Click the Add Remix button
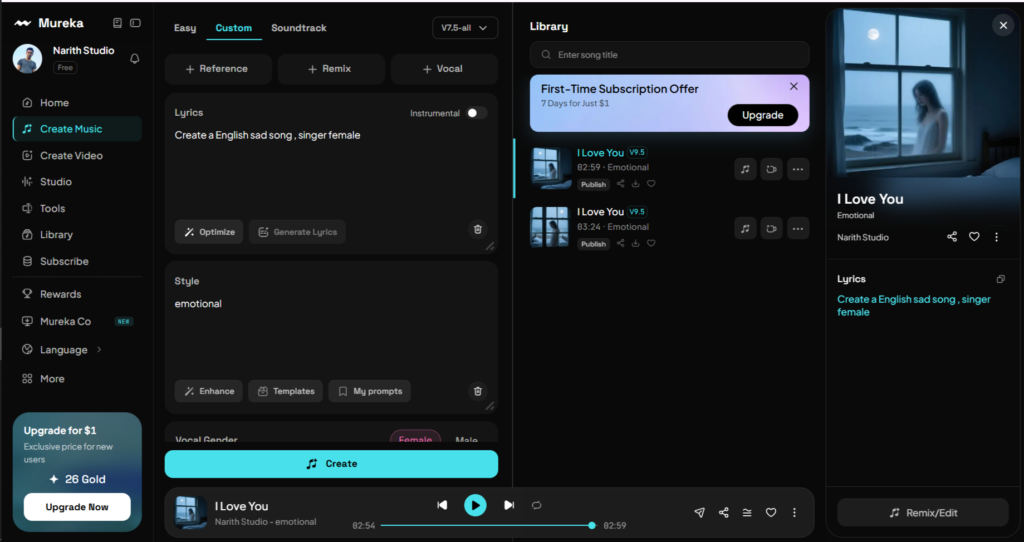Screen dimensions: 1024x542 331,69
